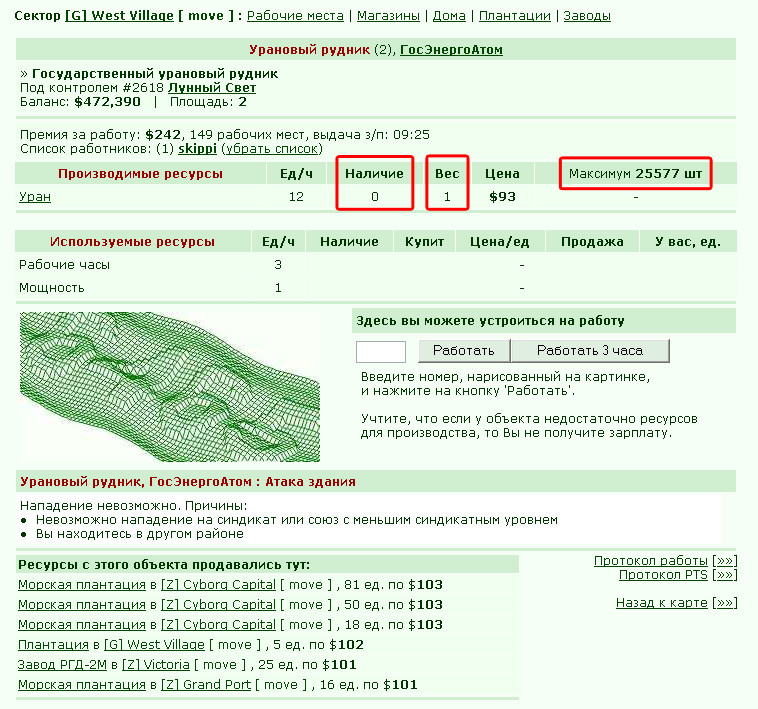The height and width of the screenshot is (709, 758).
Task: Open Cyborg Capital link in the 18 ед. row
Action: click(218, 624)
